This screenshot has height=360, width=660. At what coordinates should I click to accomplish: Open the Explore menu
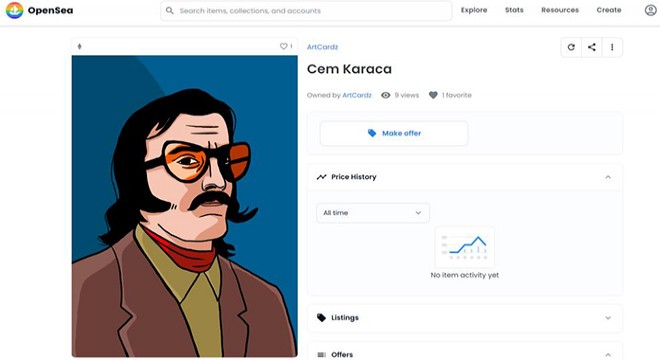tap(474, 10)
